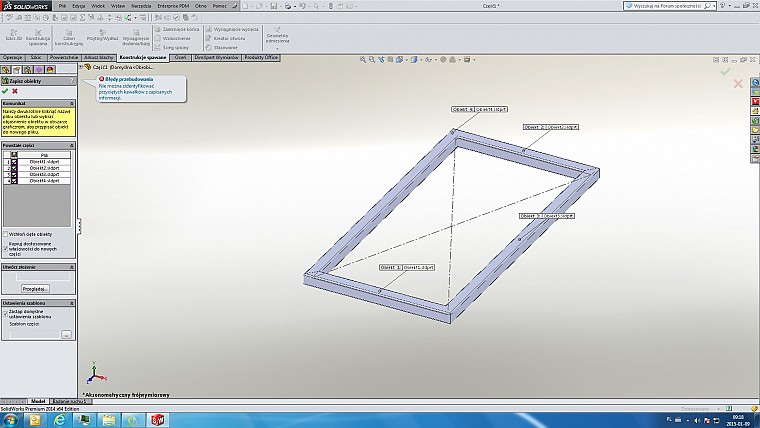Switch to the Arkusz blachy tab
This screenshot has height=428, width=760.
click(99, 58)
